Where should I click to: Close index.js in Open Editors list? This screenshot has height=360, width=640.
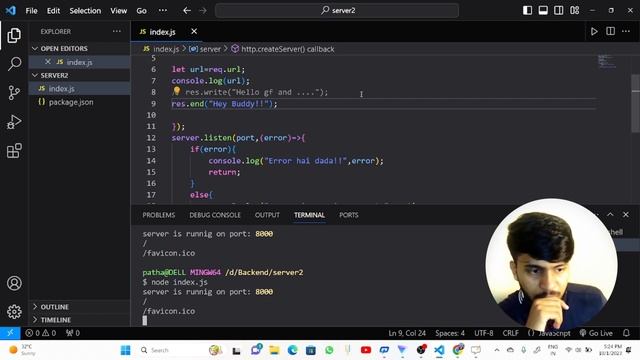tap(48, 62)
